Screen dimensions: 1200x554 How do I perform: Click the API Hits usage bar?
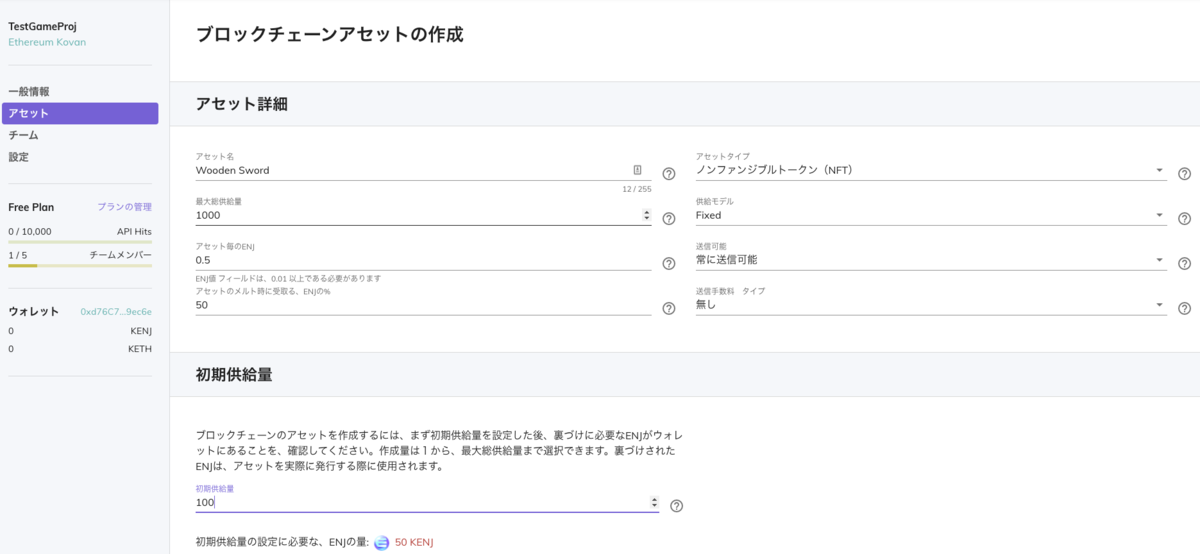(80, 242)
